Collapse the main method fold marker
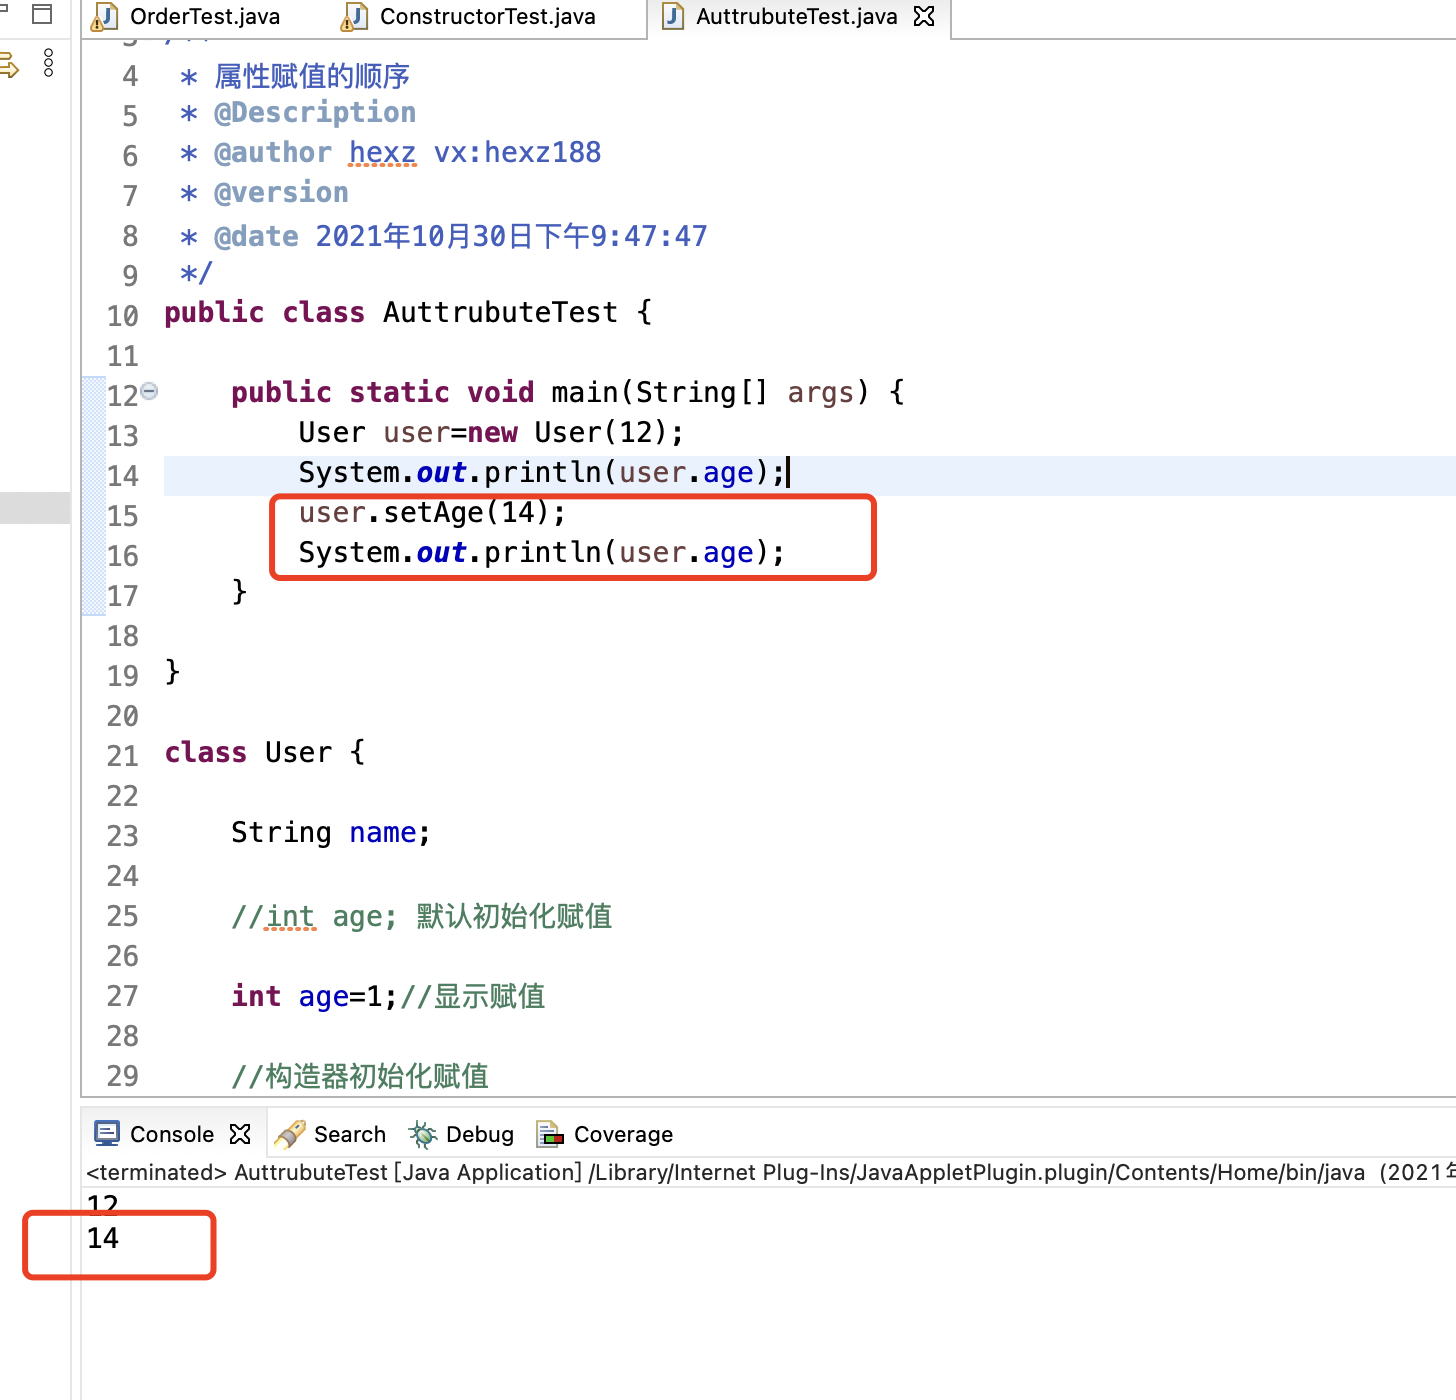Image resolution: width=1456 pixels, height=1400 pixels. tap(149, 391)
